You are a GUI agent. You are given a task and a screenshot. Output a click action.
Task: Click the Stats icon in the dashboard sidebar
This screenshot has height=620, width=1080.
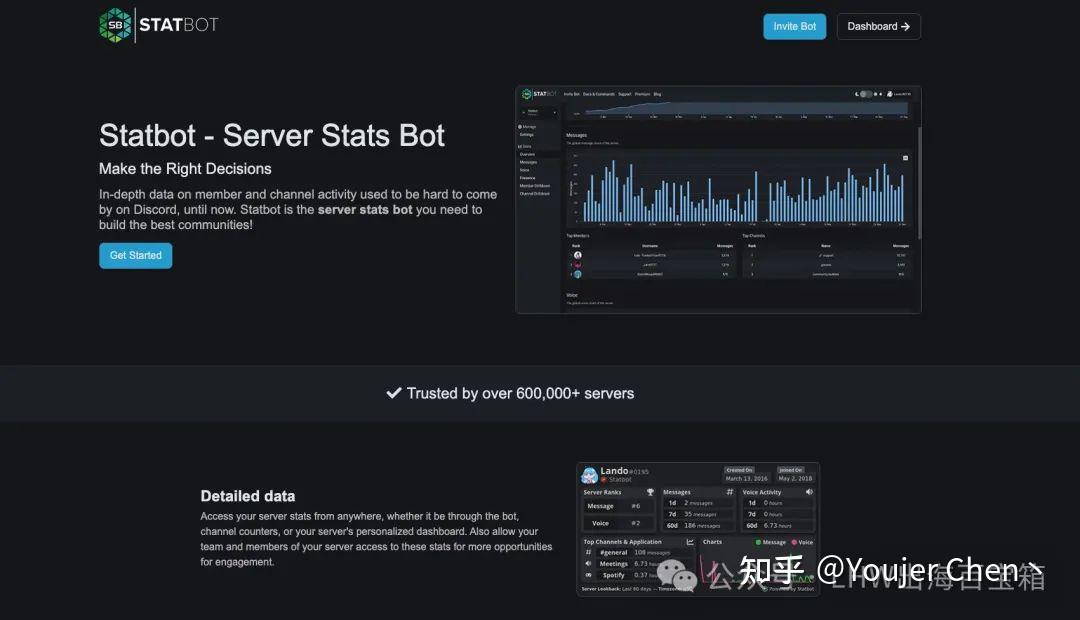coord(519,146)
